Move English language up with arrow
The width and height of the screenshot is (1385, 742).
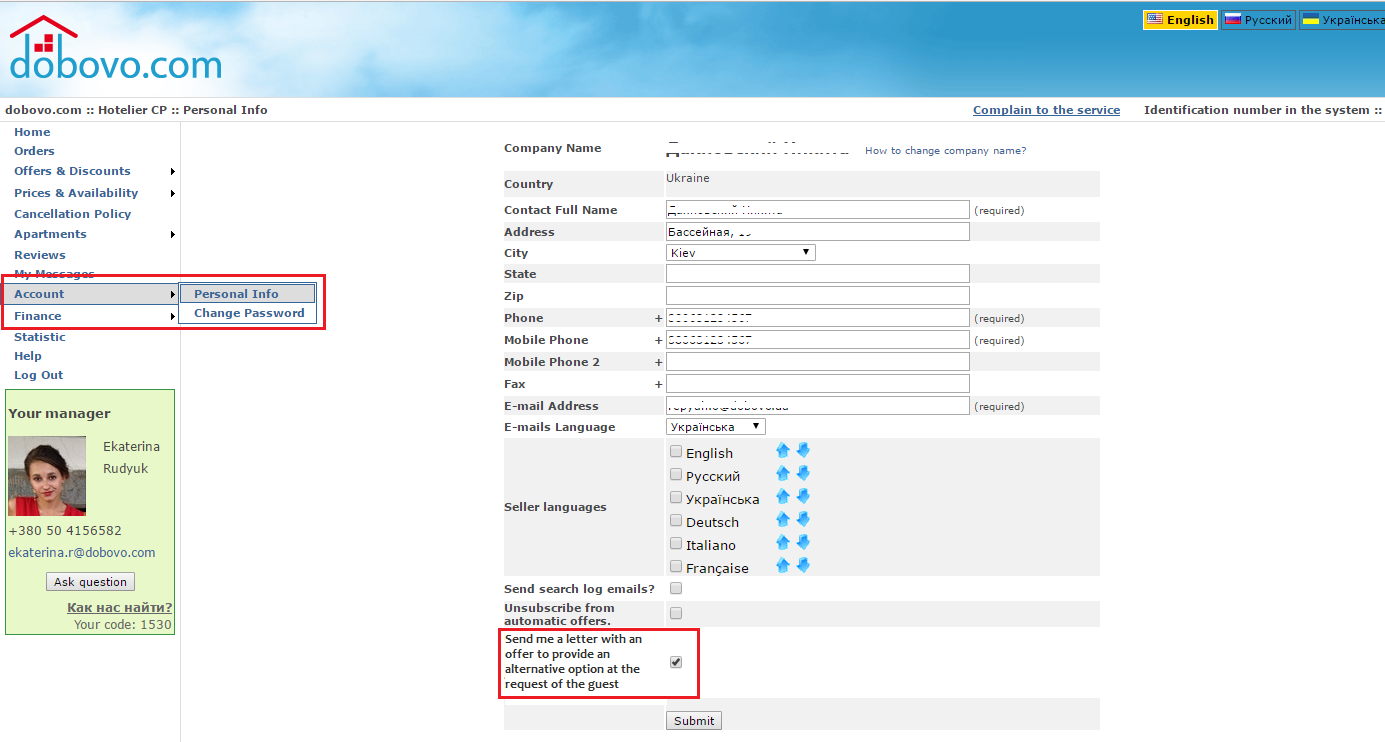coord(783,451)
